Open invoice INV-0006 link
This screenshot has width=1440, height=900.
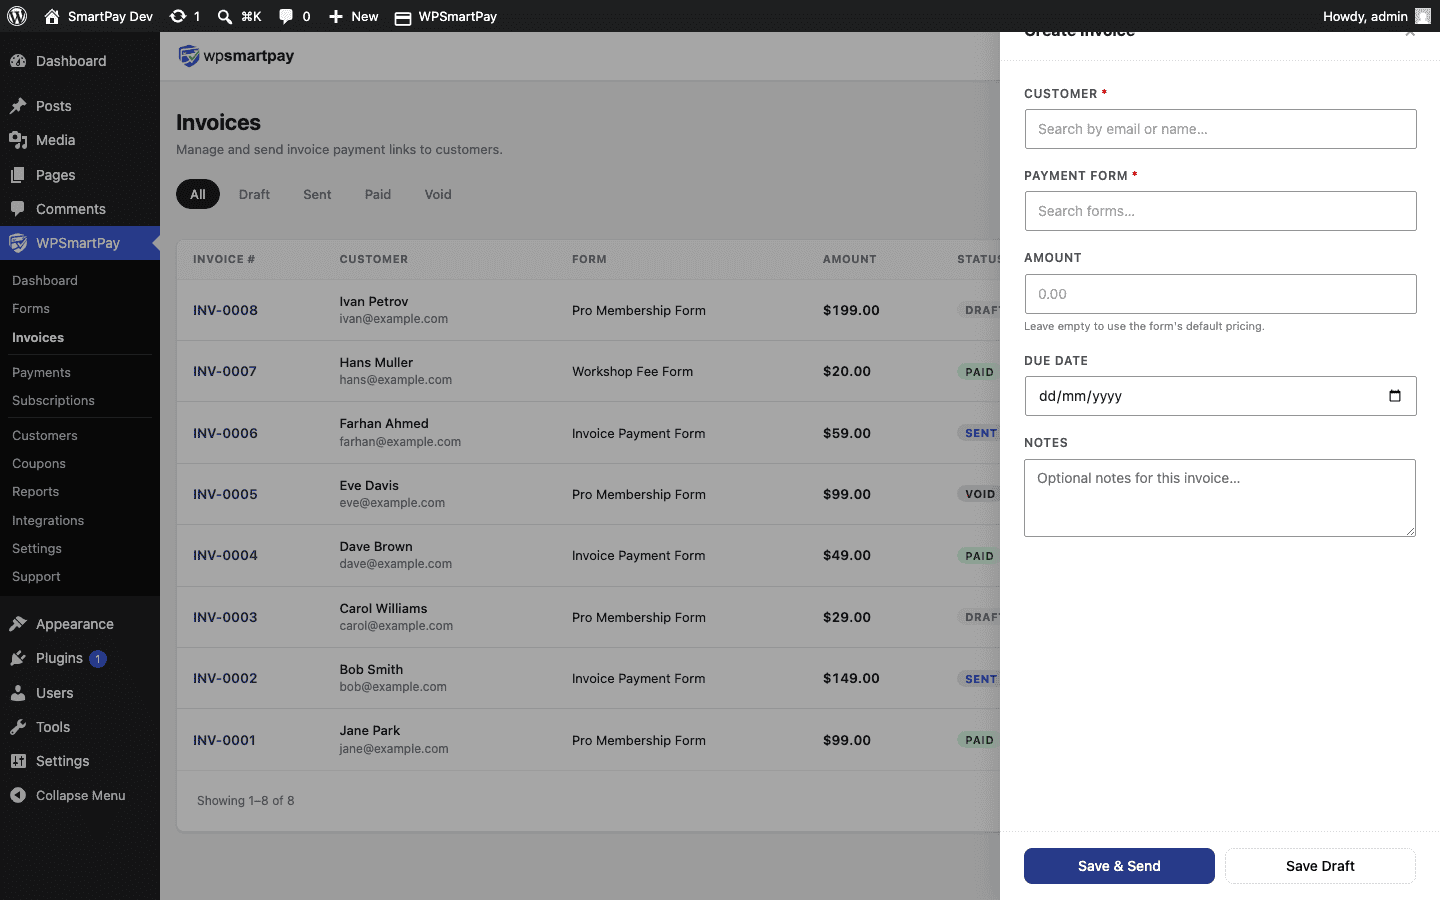coord(225,433)
